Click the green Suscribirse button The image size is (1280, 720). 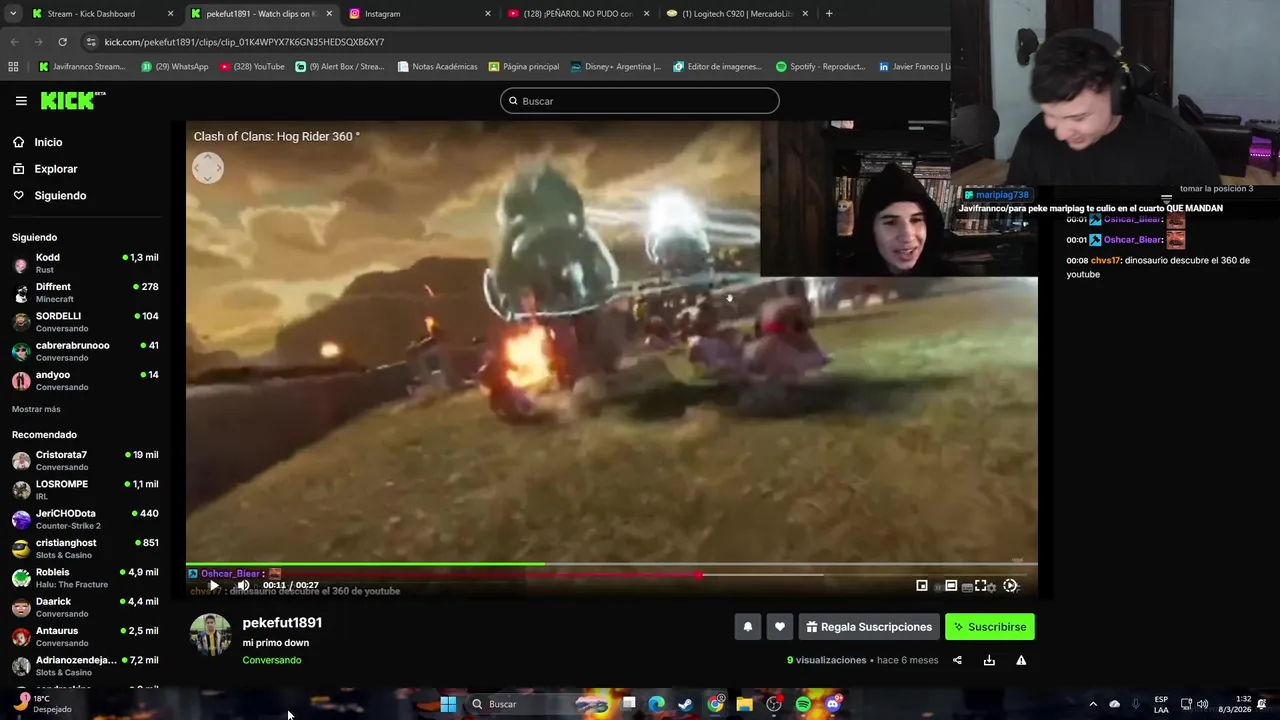990,627
